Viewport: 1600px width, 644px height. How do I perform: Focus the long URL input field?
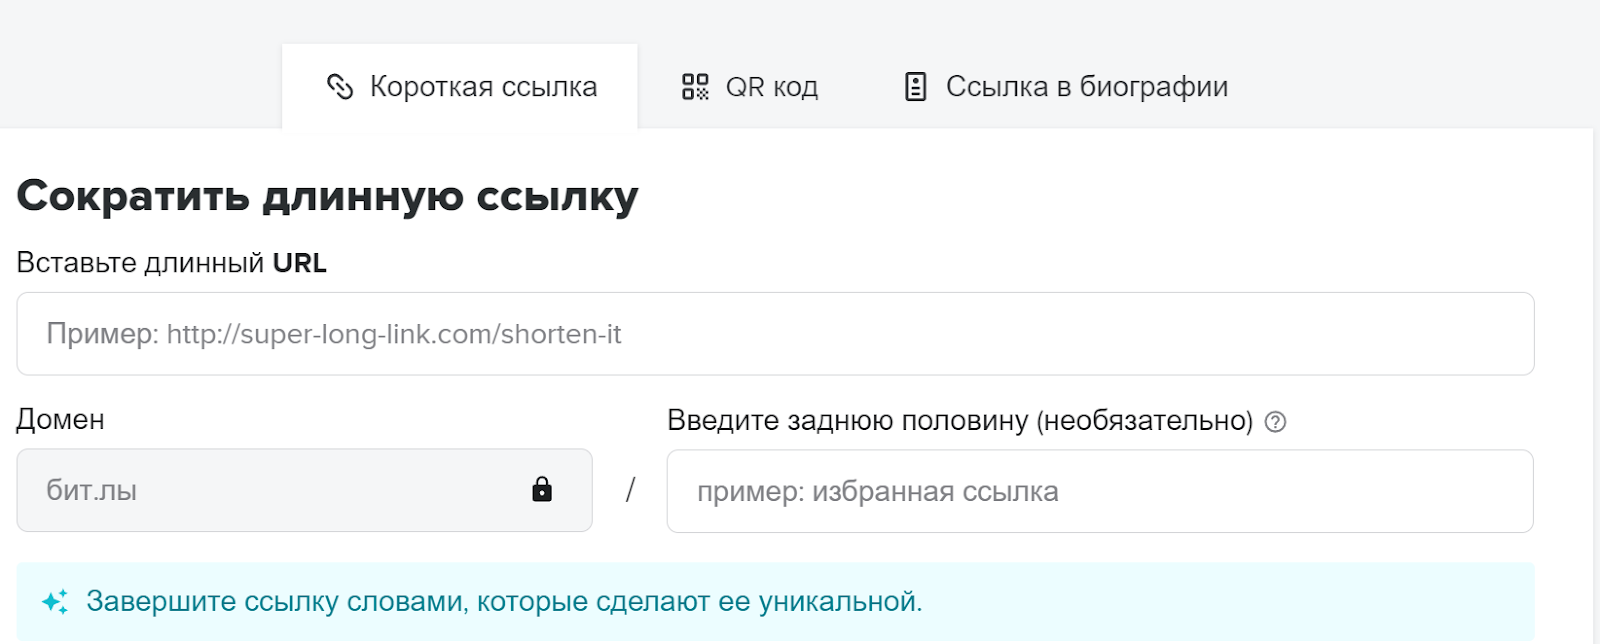[775, 334]
